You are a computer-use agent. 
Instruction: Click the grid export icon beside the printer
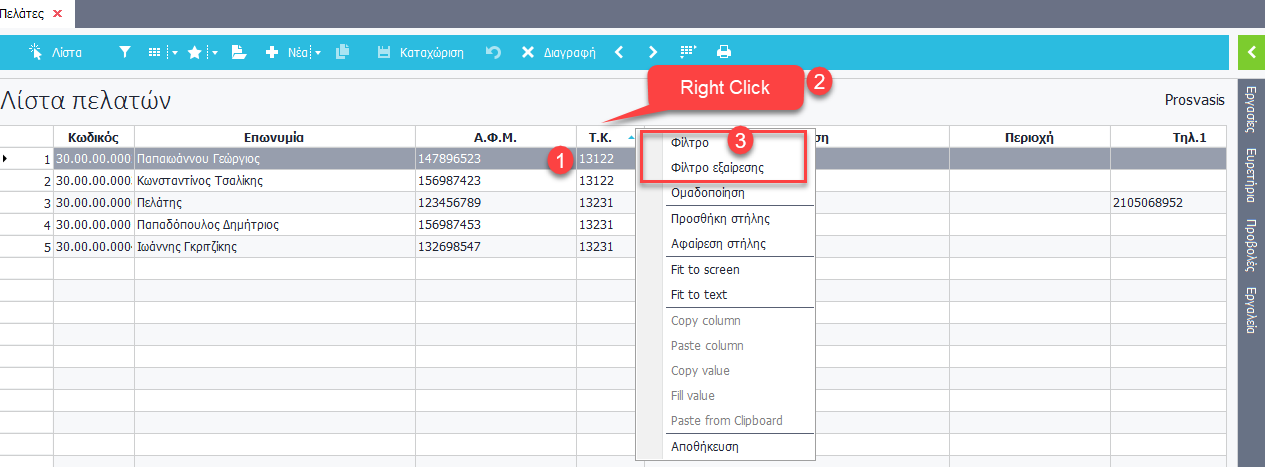tap(688, 52)
